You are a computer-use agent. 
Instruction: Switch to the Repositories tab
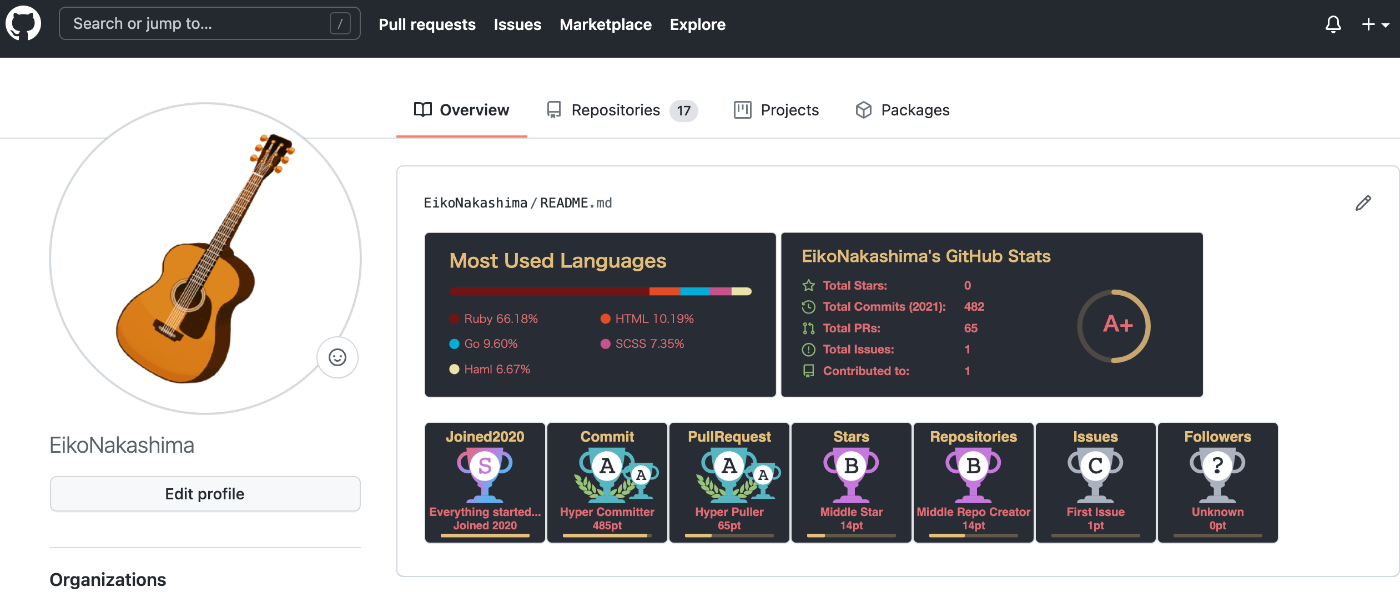tap(621, 110)
